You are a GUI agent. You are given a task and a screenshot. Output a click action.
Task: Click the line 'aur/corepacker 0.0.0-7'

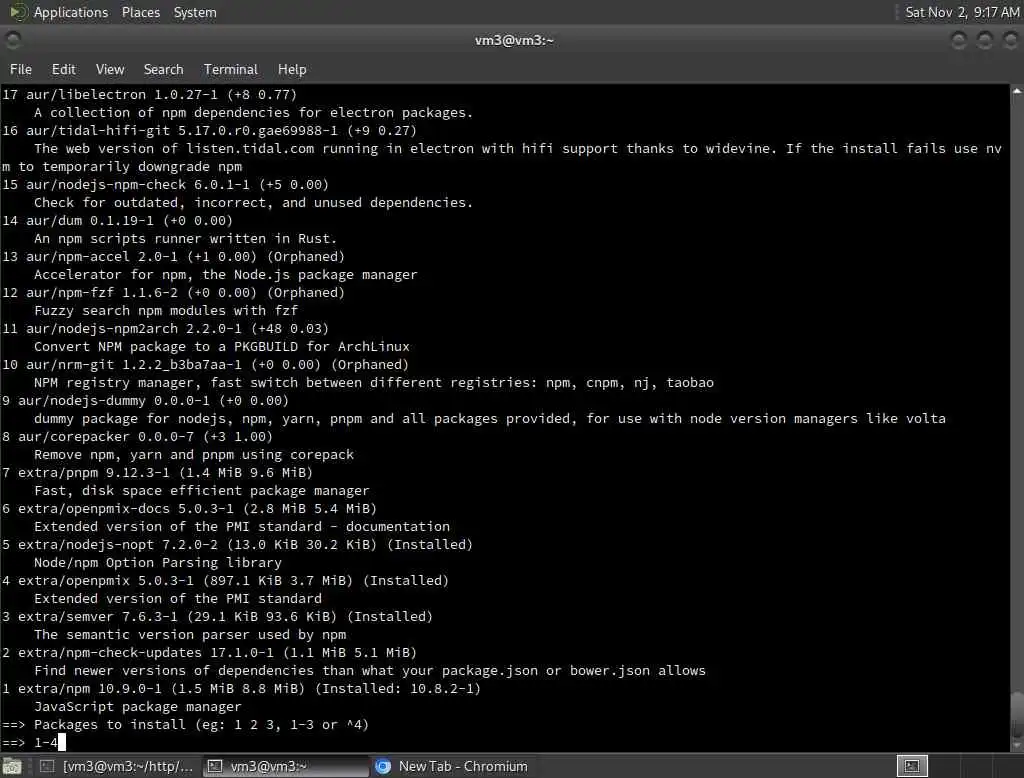pos(137,436)
